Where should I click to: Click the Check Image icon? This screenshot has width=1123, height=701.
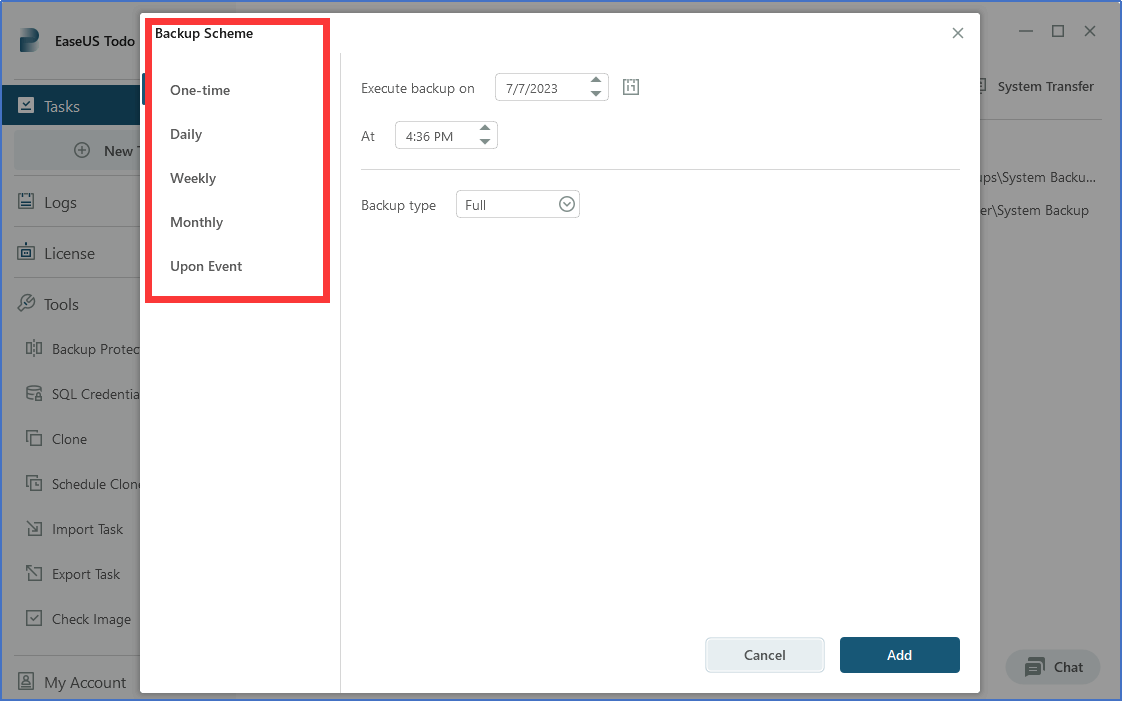34,619
